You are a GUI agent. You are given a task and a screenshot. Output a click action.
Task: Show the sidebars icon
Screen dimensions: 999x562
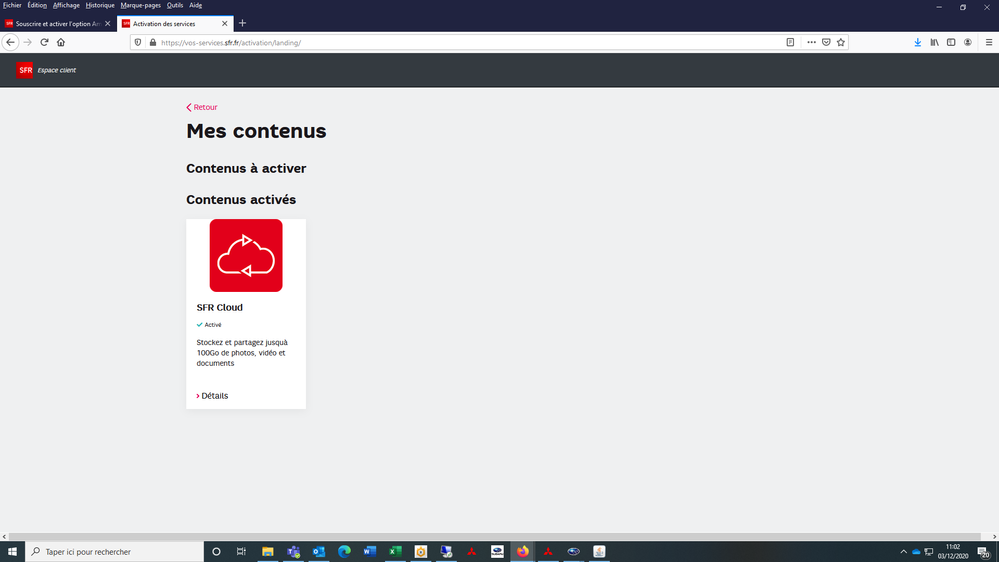click(x=951, y=42)
